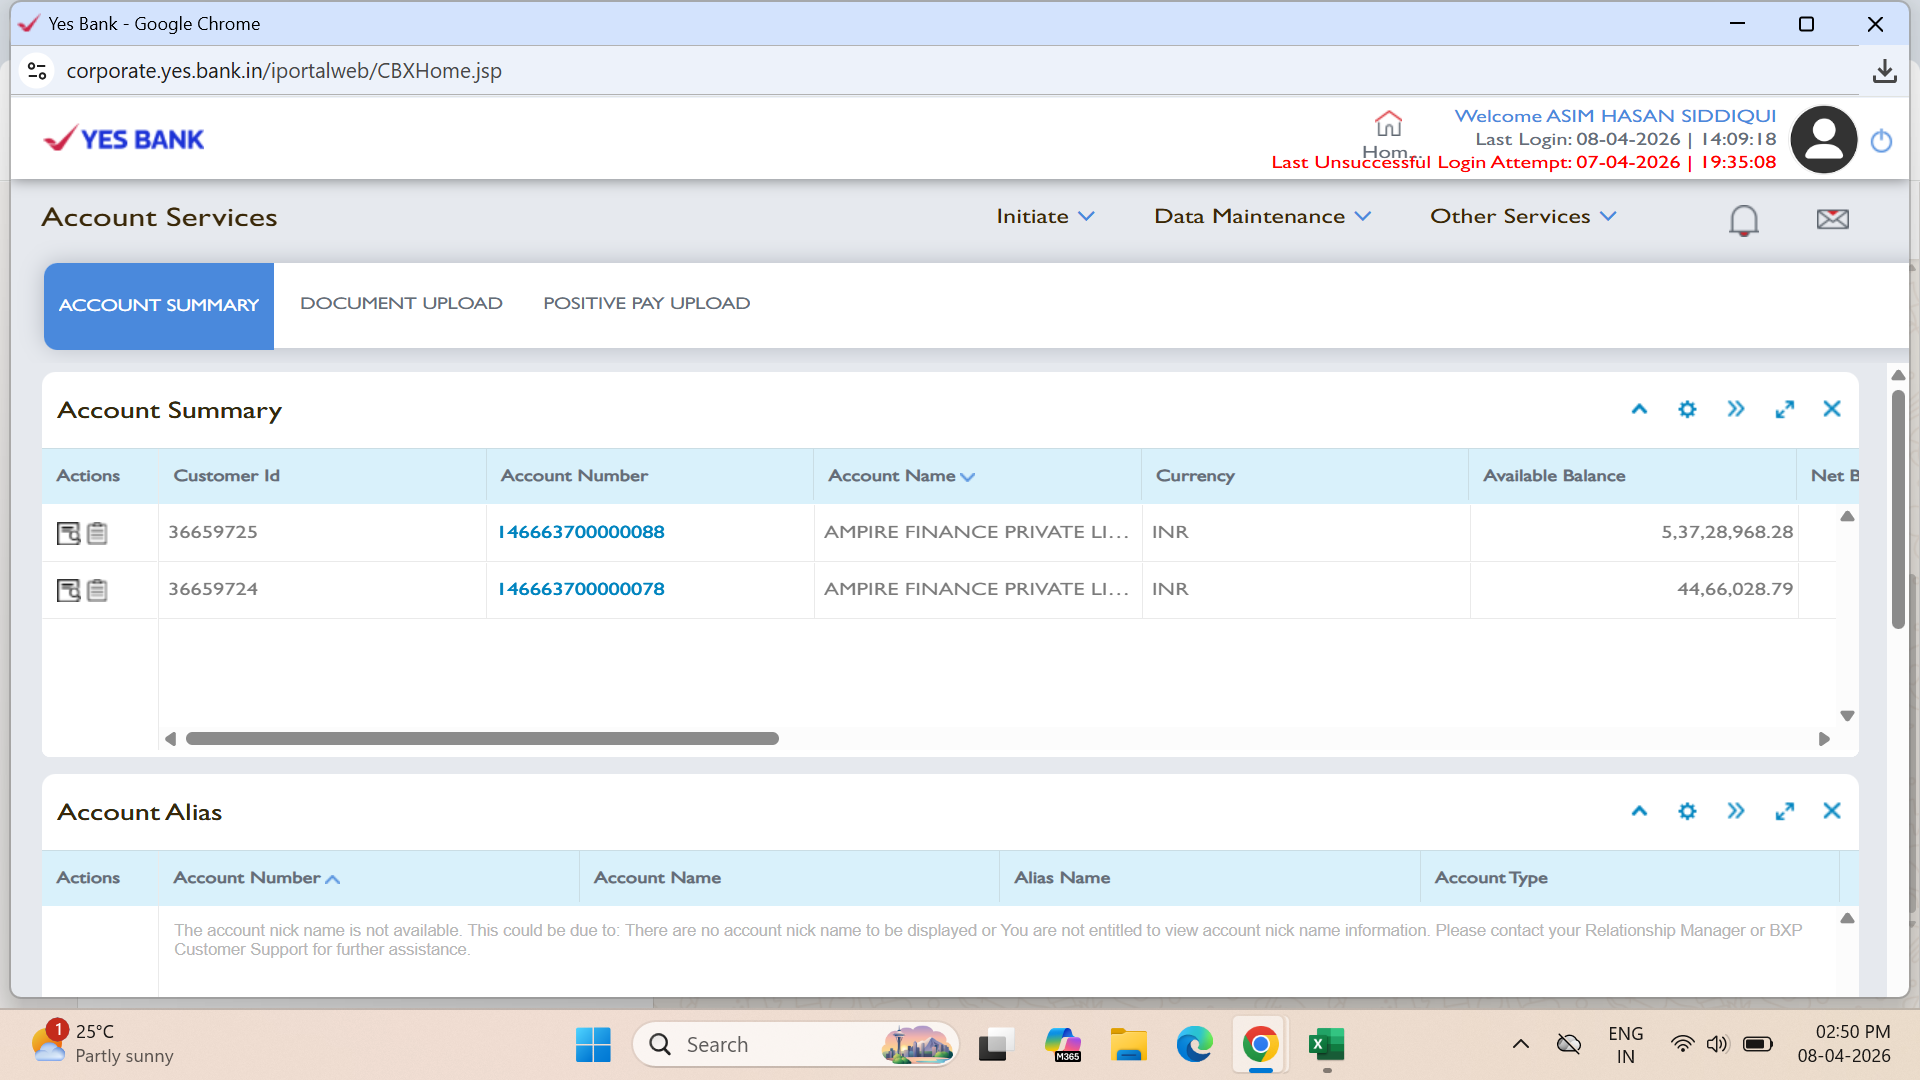Select the Account Summary tab

(x=159, y=306)
